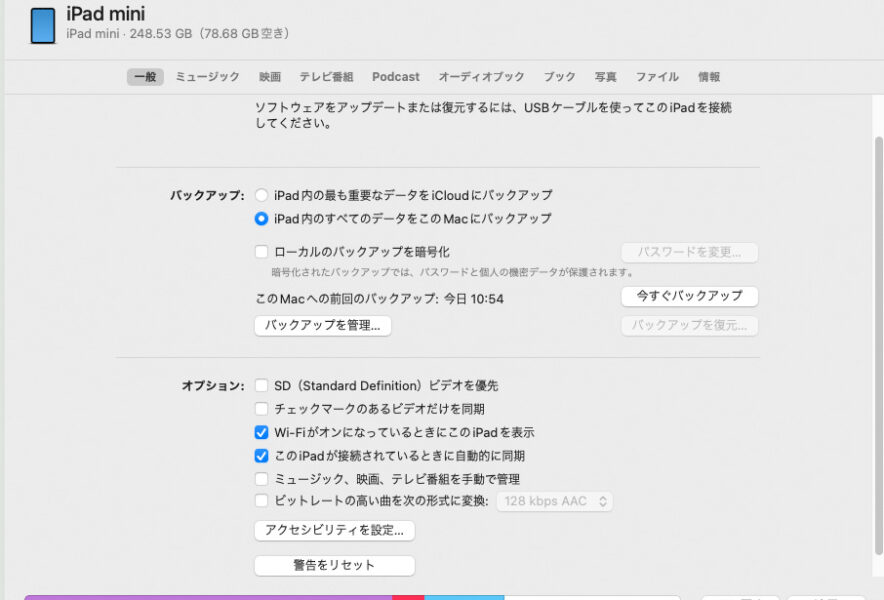The width and height of the screenshot is (884, 600).
Task: Disable automatic sync when iPad is connected
Action: [261, 456]
